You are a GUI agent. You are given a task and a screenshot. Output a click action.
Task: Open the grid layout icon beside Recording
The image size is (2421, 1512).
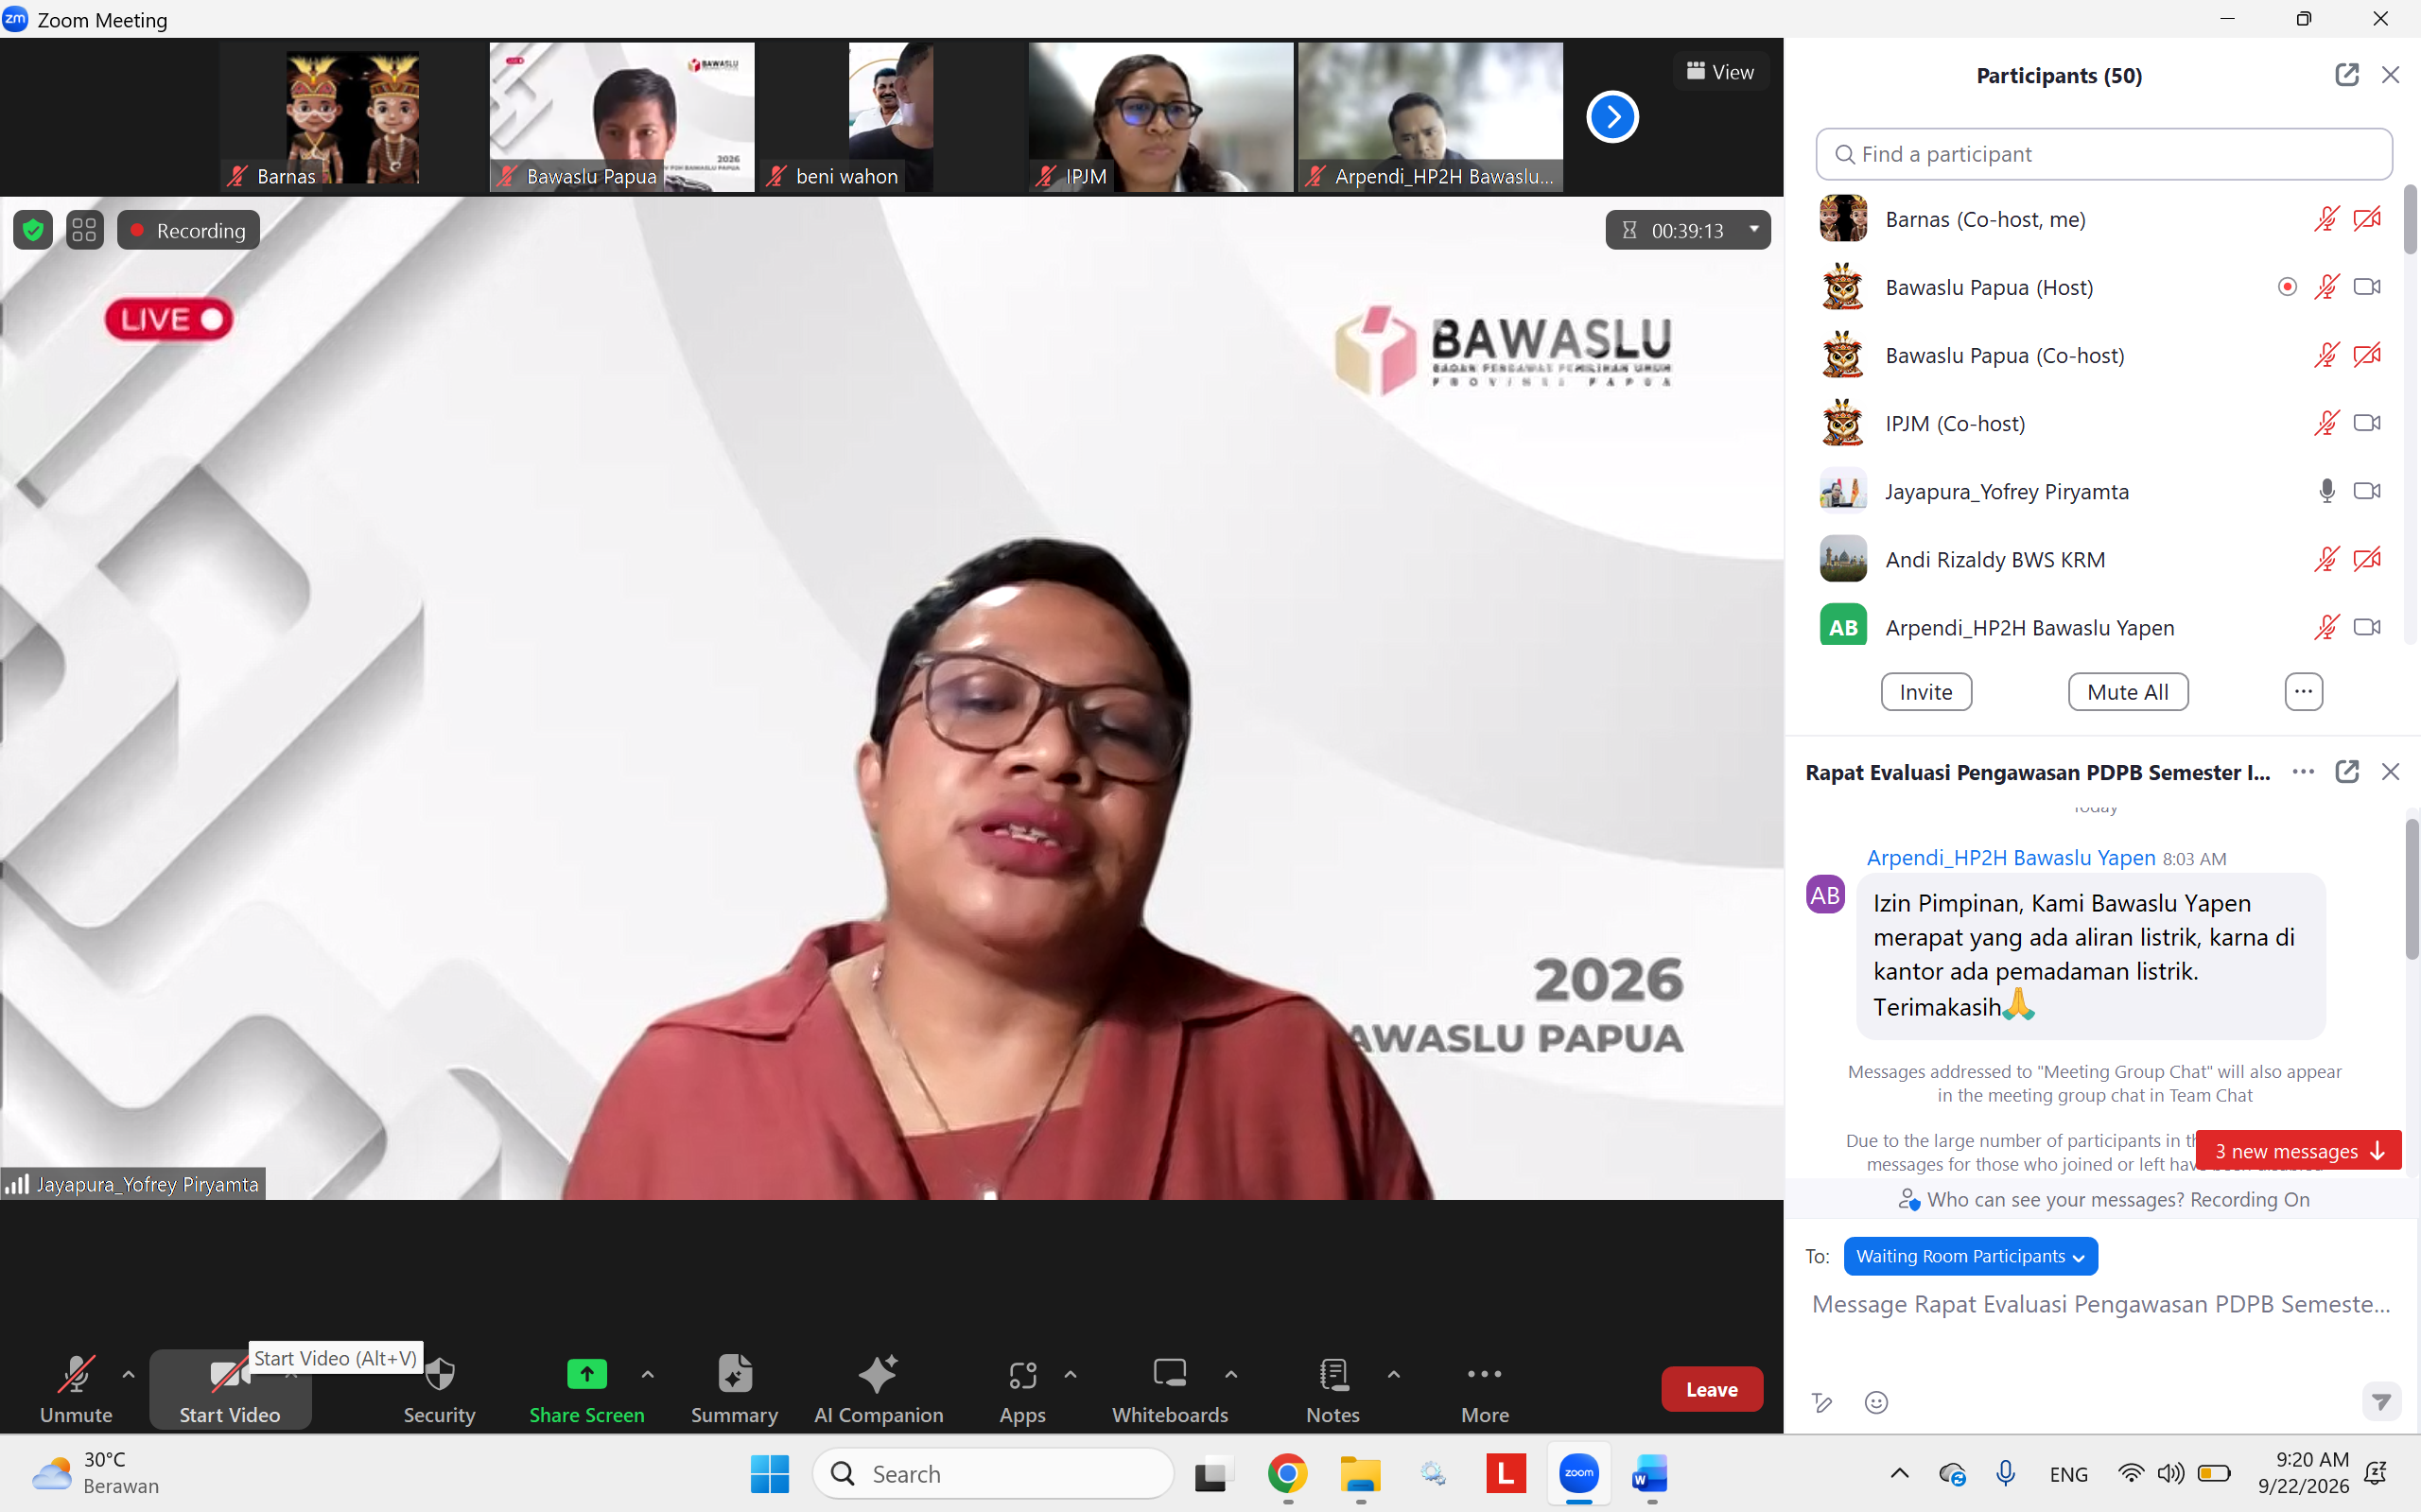click(84, 230)
